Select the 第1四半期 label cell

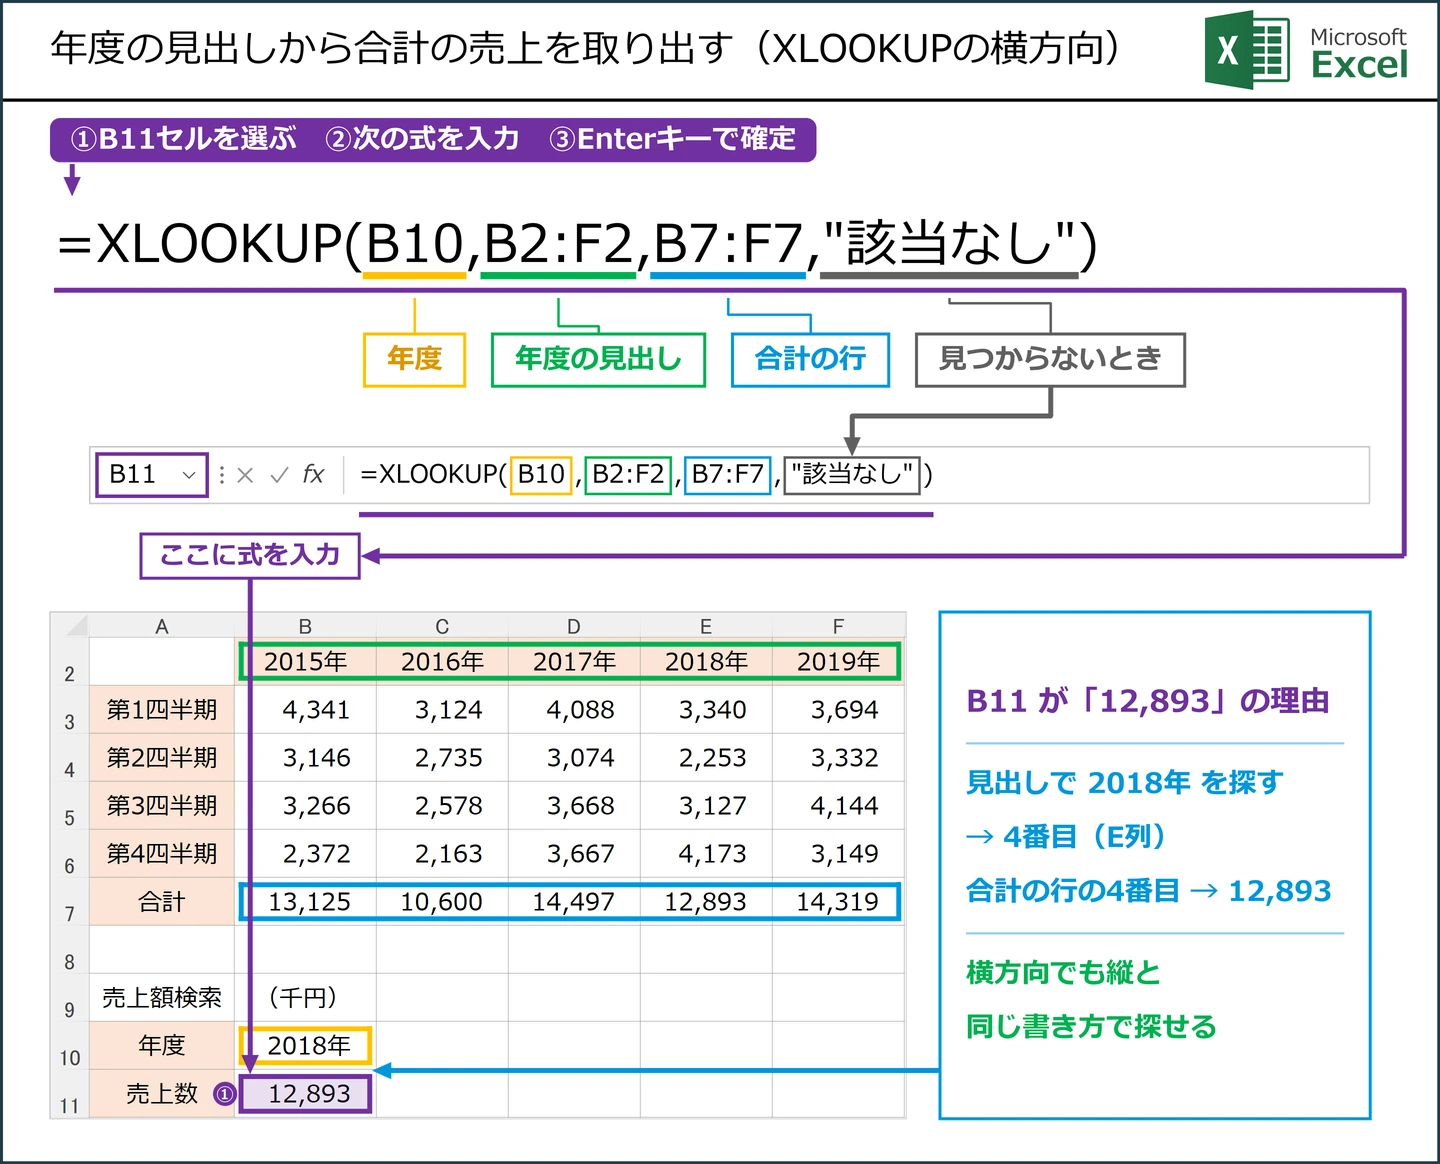pos(162,710)
